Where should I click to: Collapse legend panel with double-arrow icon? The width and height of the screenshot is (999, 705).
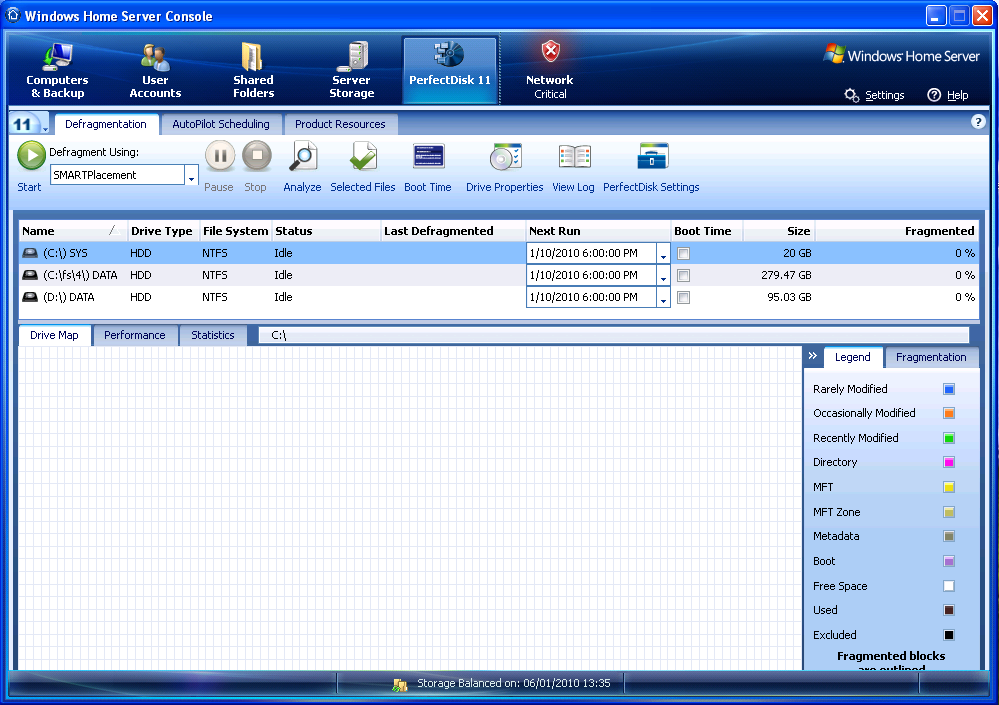(812, 356)
